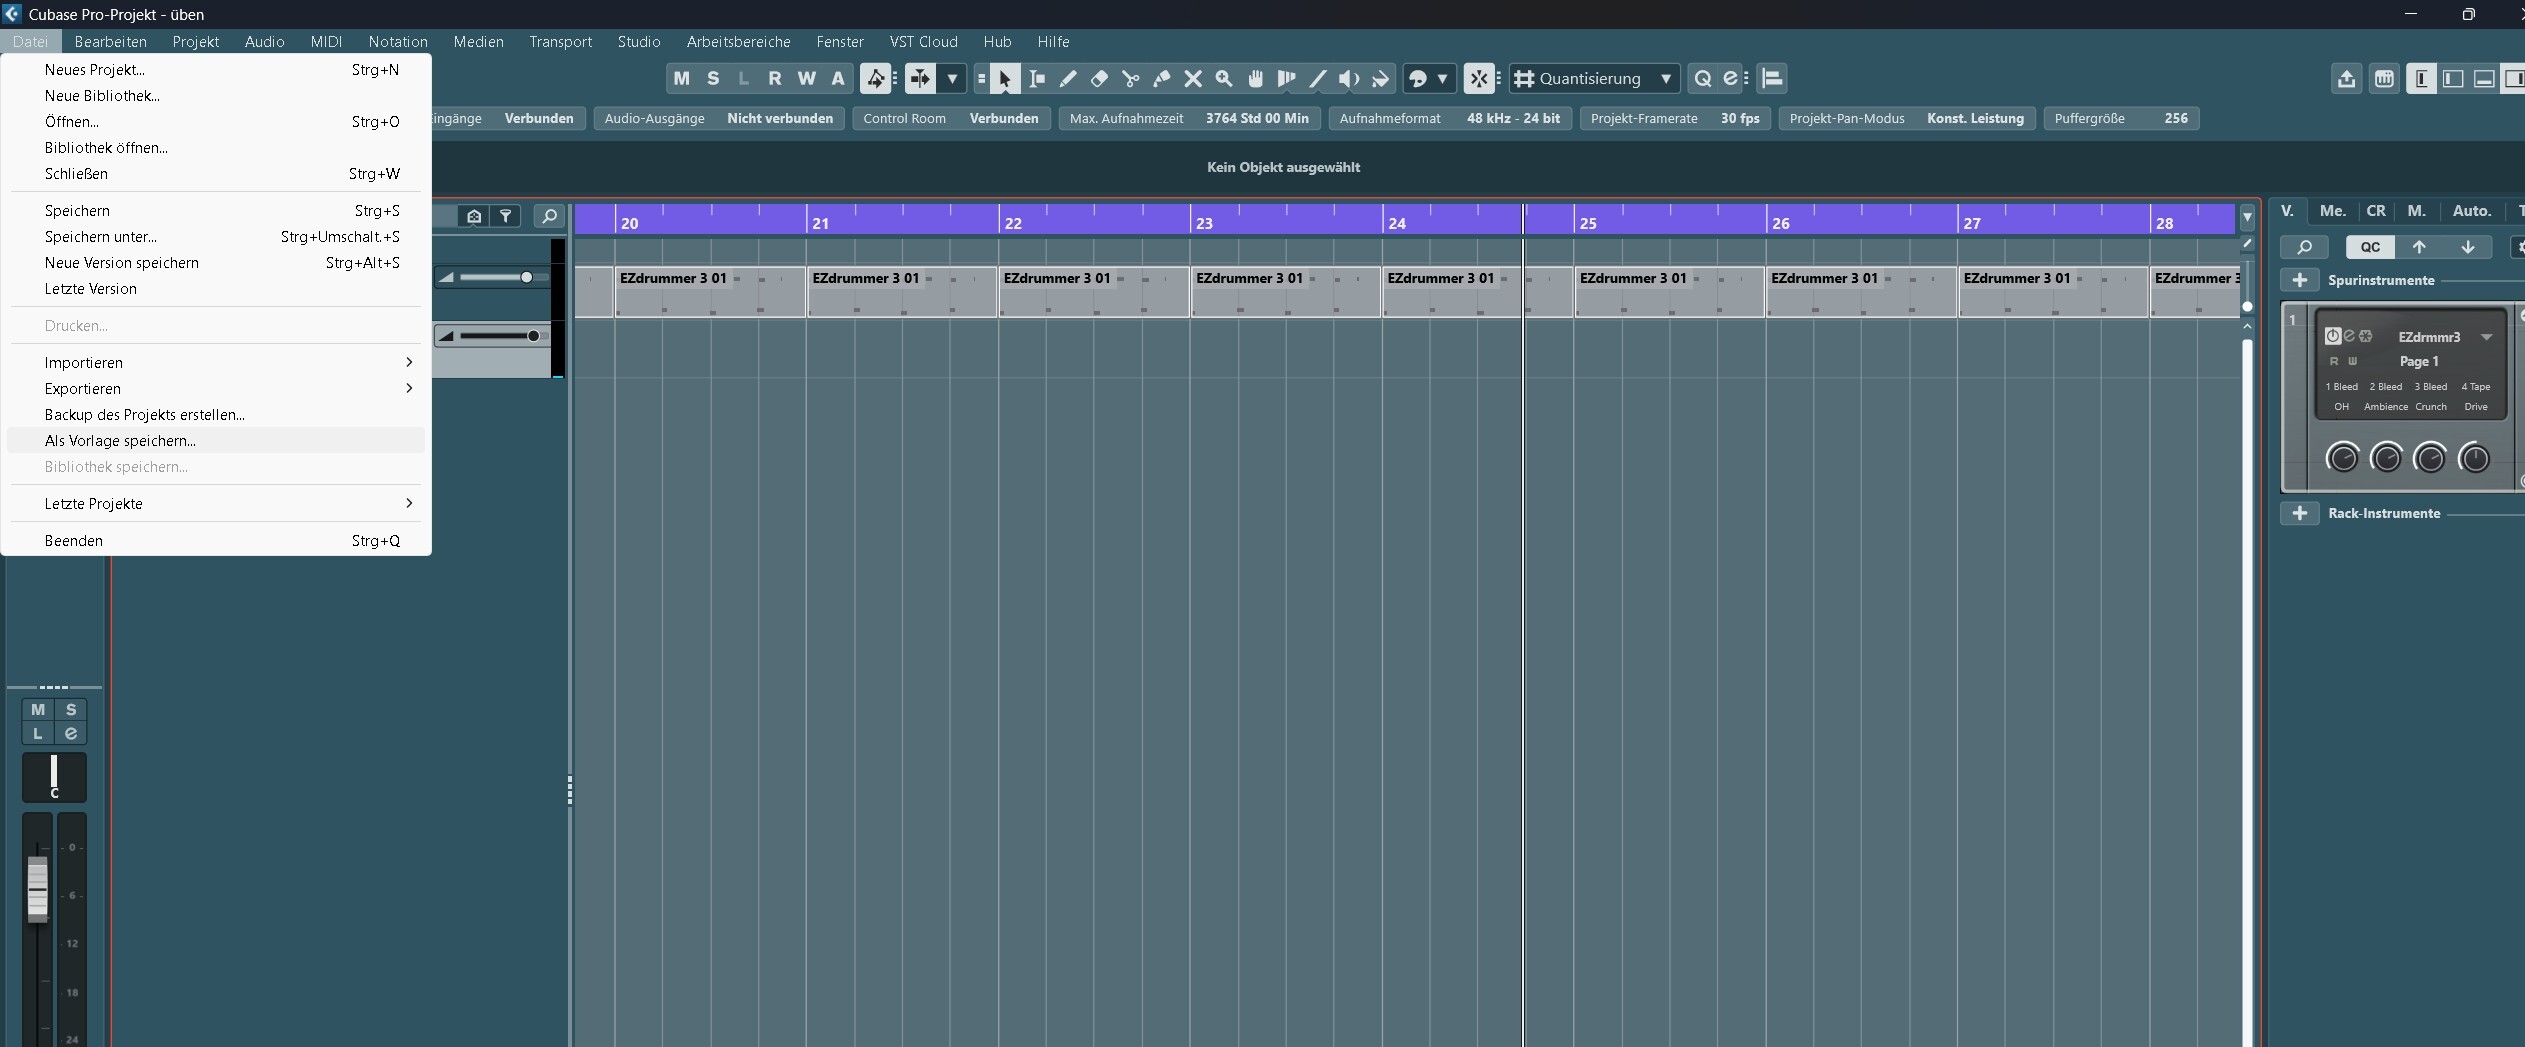Open the Quantisierung preset dropdown

(1666, 78)
